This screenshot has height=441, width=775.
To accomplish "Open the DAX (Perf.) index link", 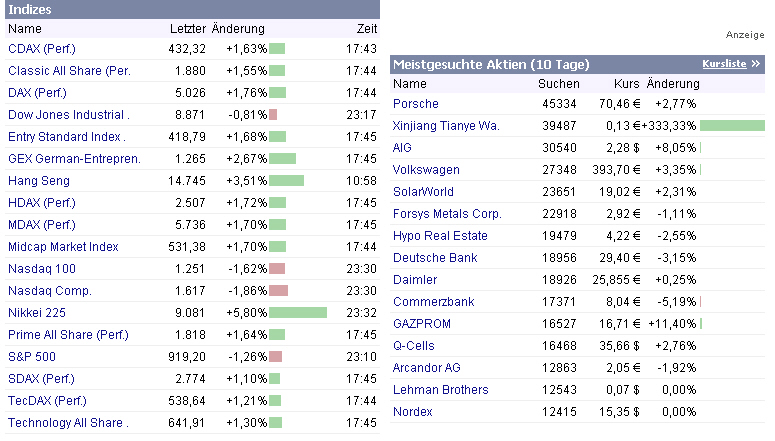I will pos(39,93).
